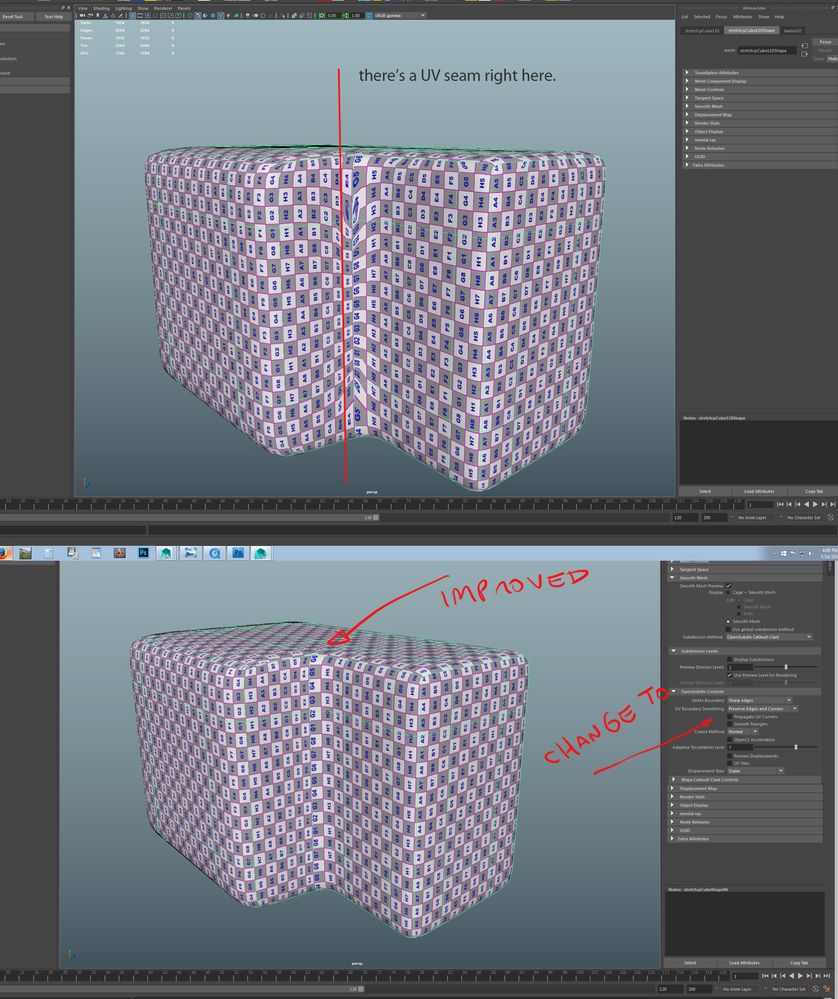The image size is (838, 999).
Task: Open the film reel taskbar icon
Action: pos(119,552)
